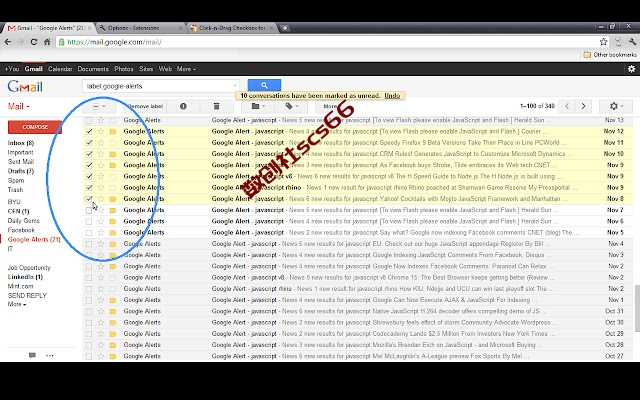Viewport: 640px width, 400px height.
Task: Click the chat bubble icon in sidebar
Action: (x=32, y=355)
